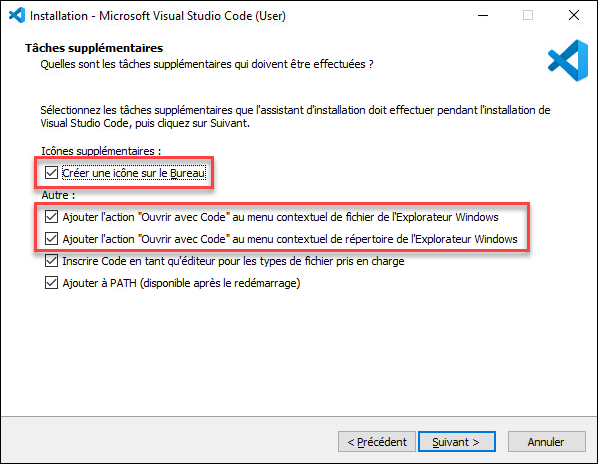Image resolution: width=598 pixels, height=464 pixels.
Task: Click the 'Tâches supplémentaires' heading
Action: [x=94, y=48]
